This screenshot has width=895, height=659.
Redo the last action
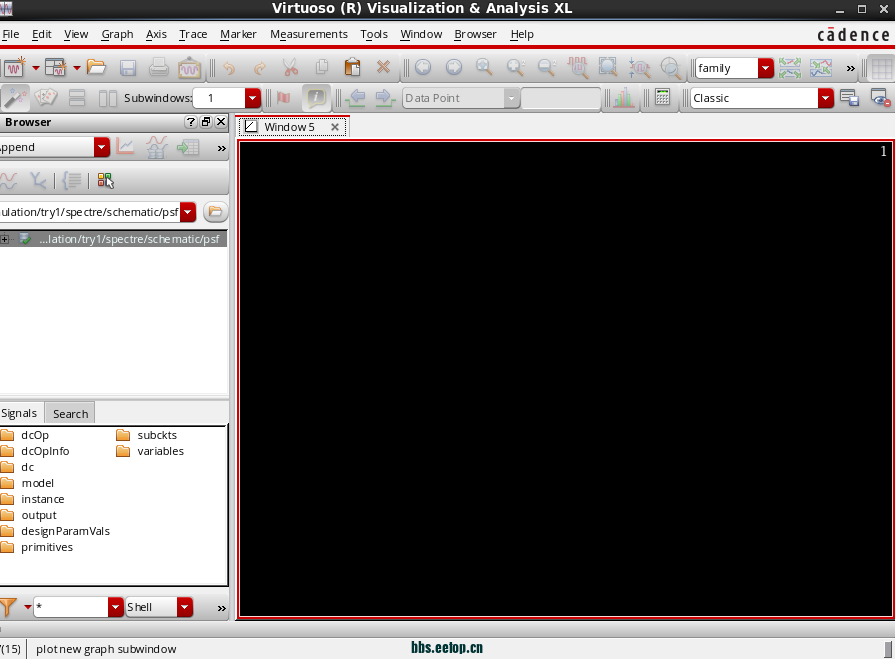[x=260, y=68]
